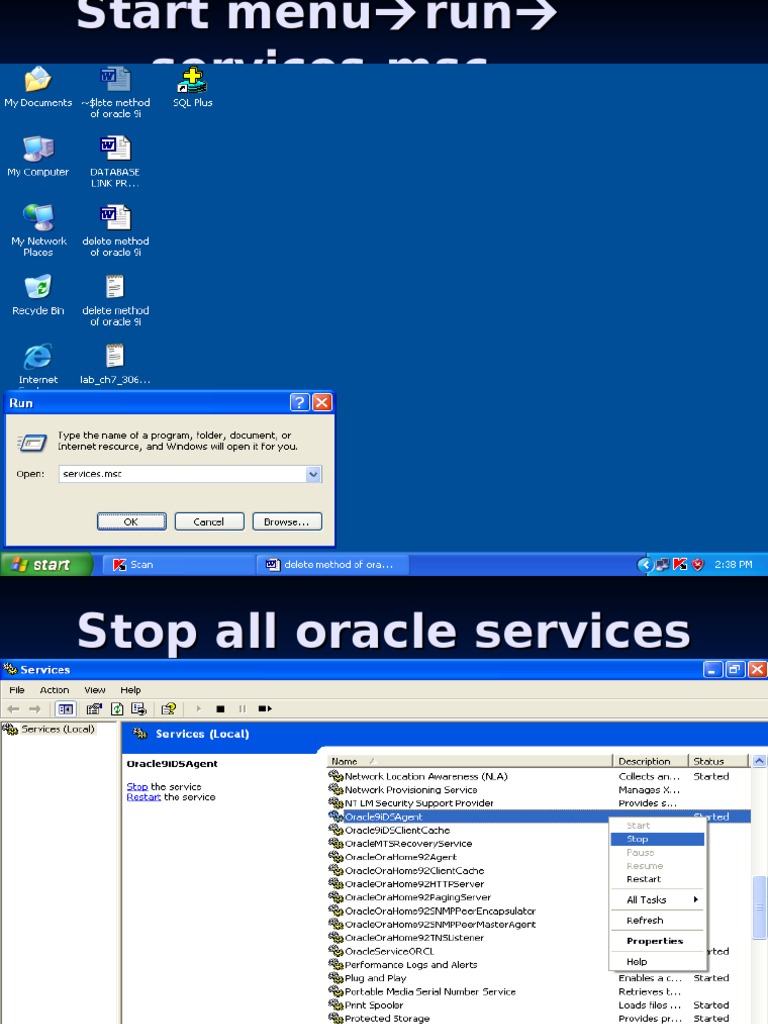Click the Run dialog help question-mark button
This screenshot has width=768, height=1024.
pyautogui.click(x=299, y=402)
